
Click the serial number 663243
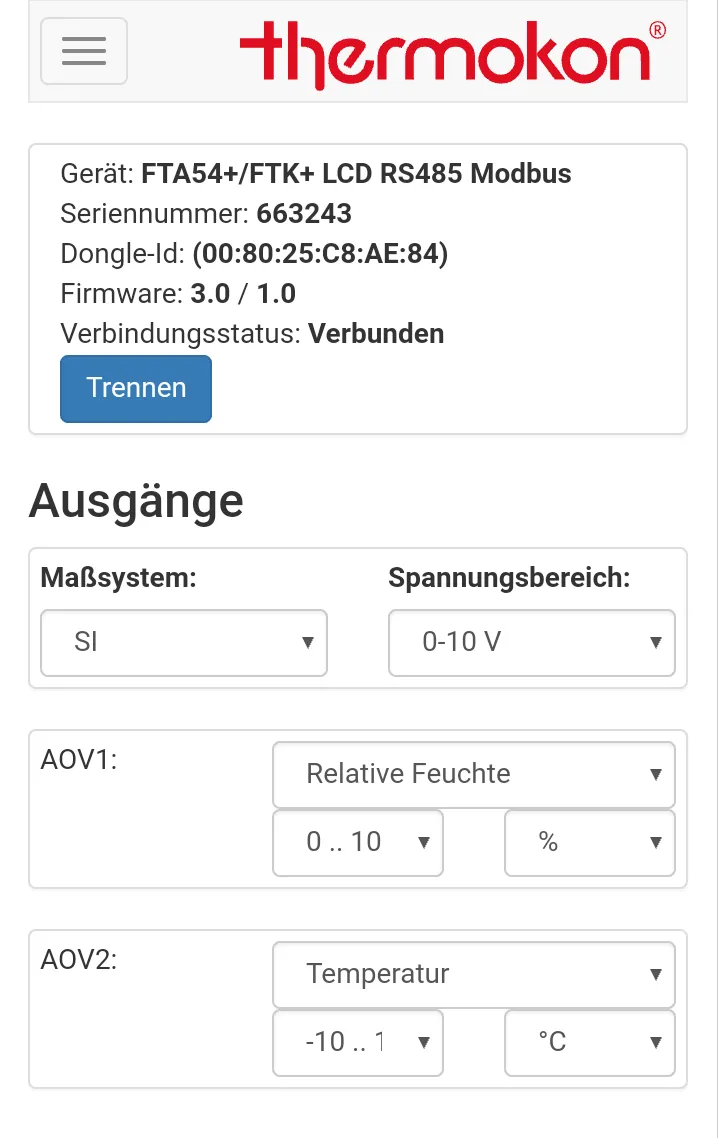(x=304, y=214)
